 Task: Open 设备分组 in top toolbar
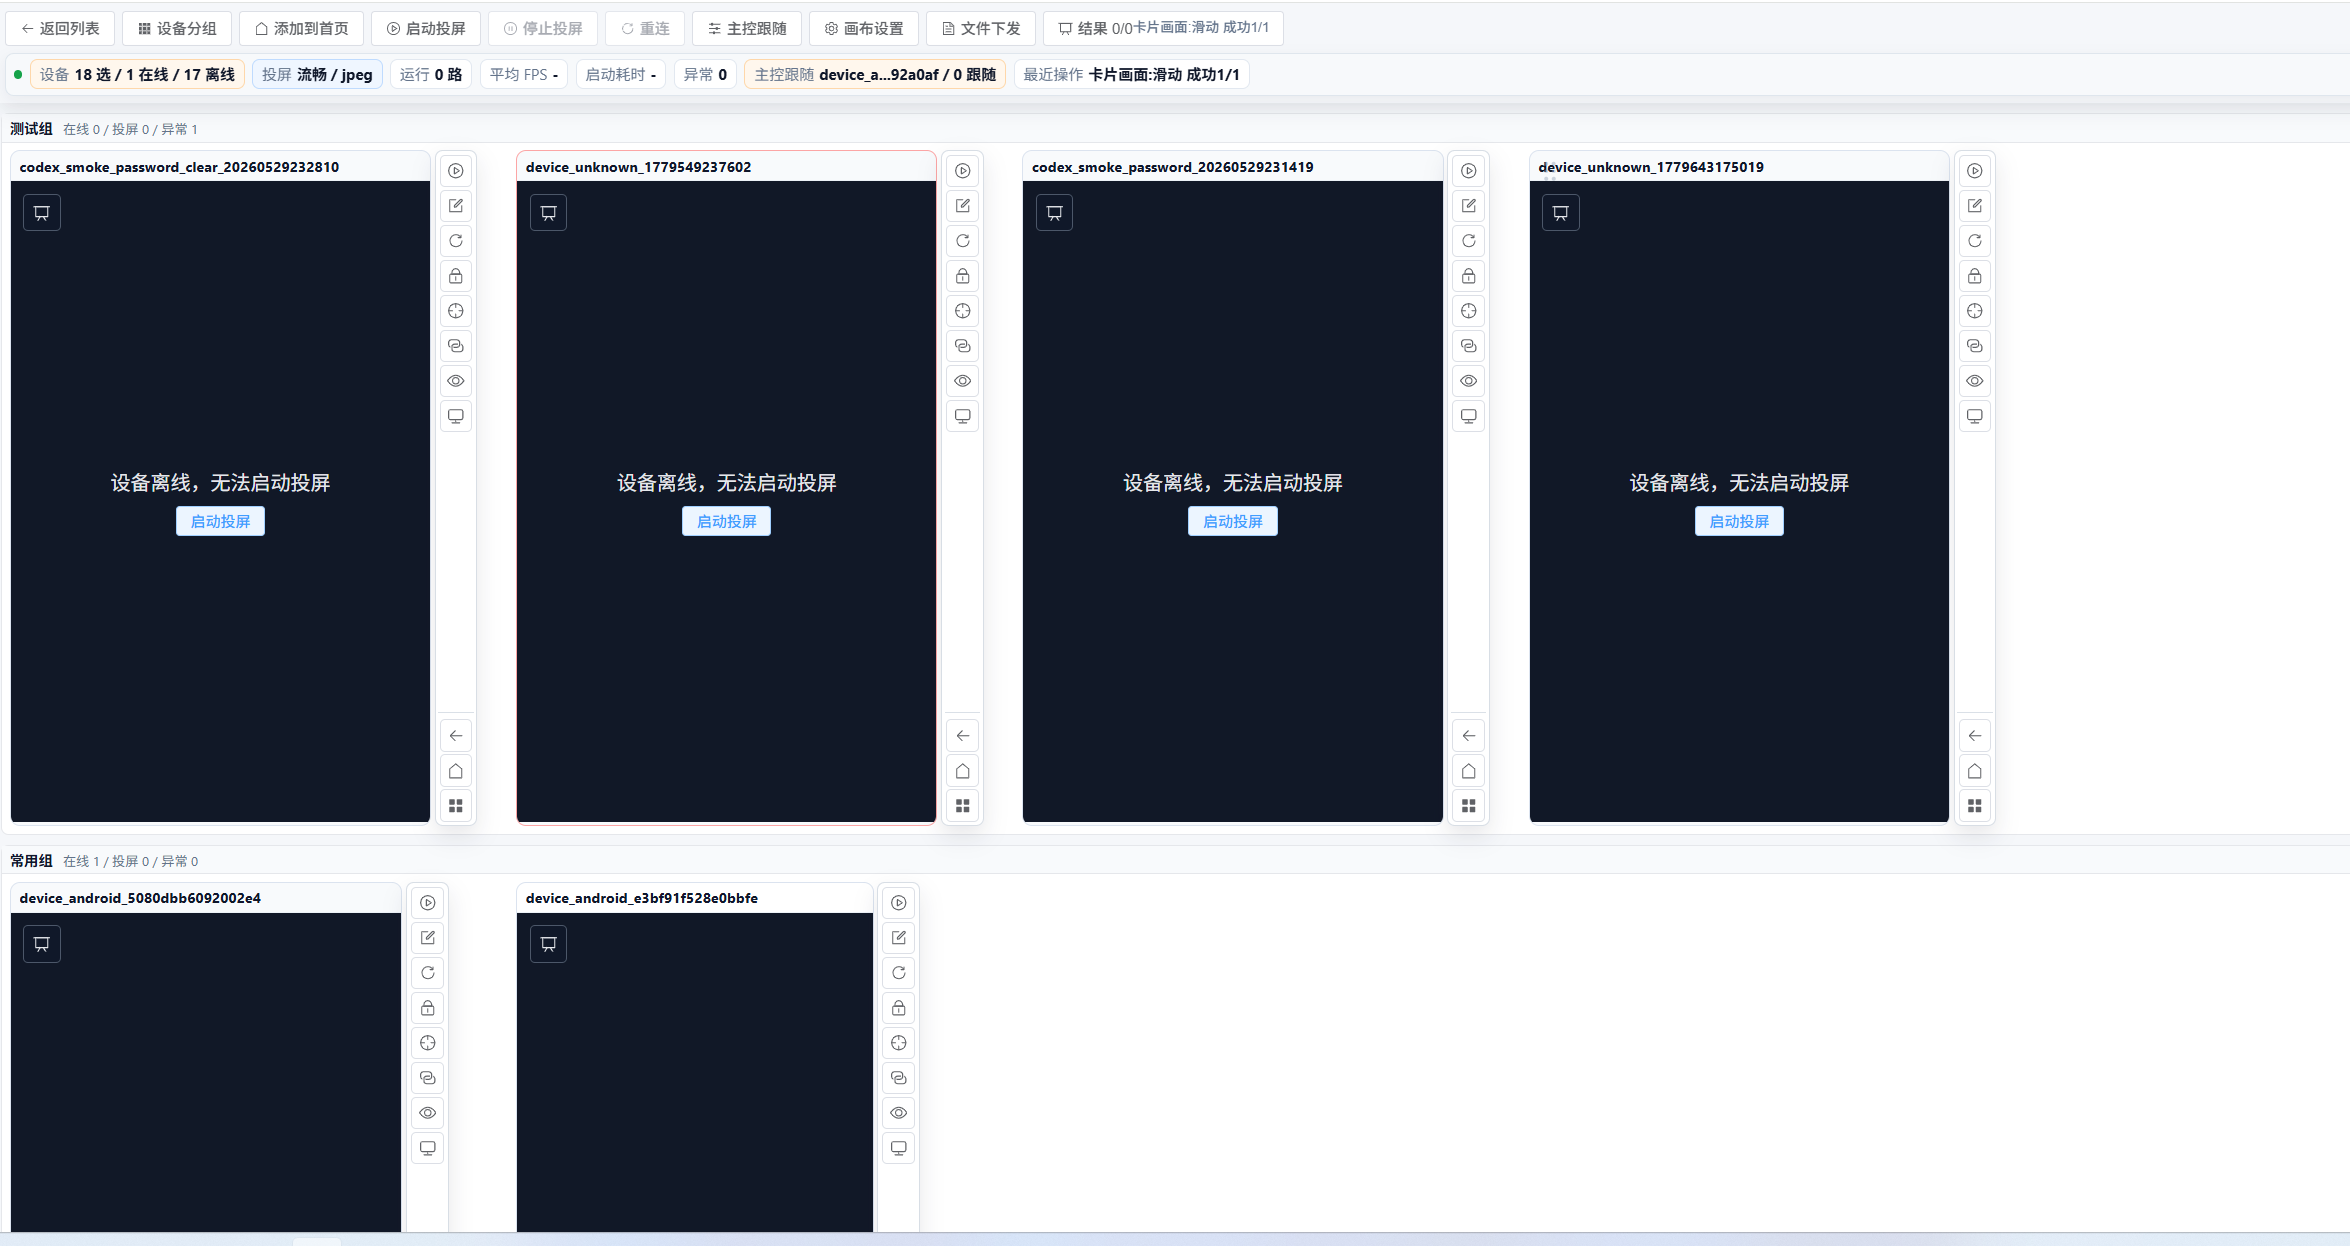click(177, 28)
